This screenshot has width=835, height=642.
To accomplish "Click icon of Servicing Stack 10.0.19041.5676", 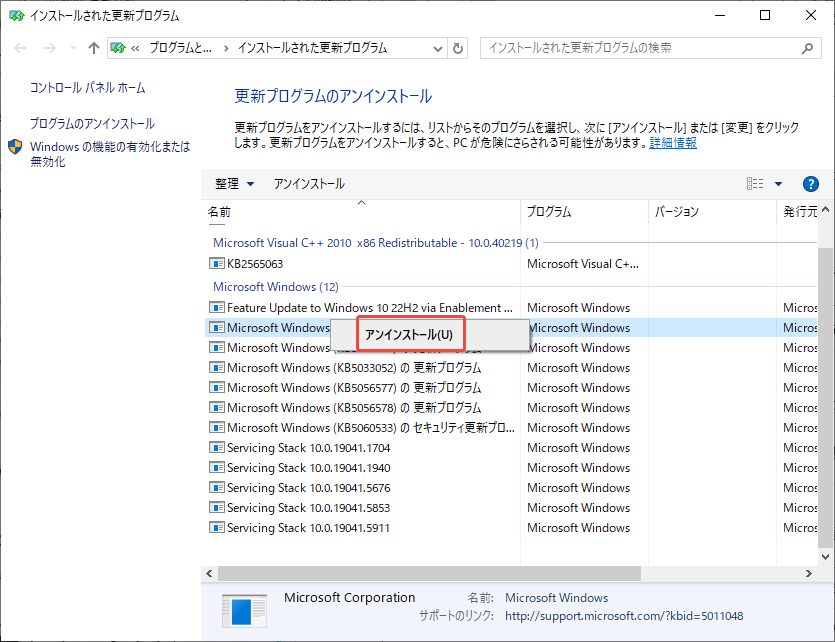I will 217,488.
